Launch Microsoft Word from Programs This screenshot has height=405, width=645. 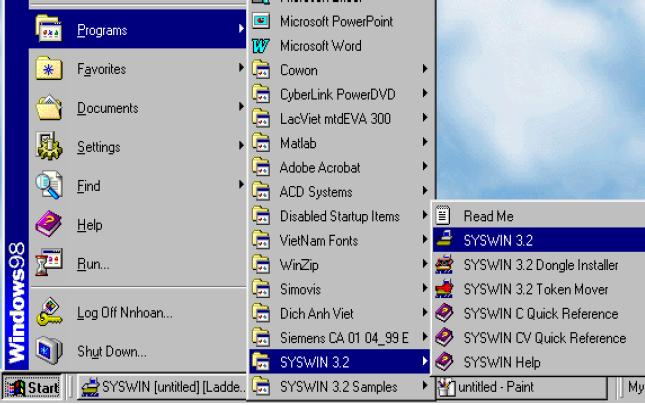click(340, 46)
